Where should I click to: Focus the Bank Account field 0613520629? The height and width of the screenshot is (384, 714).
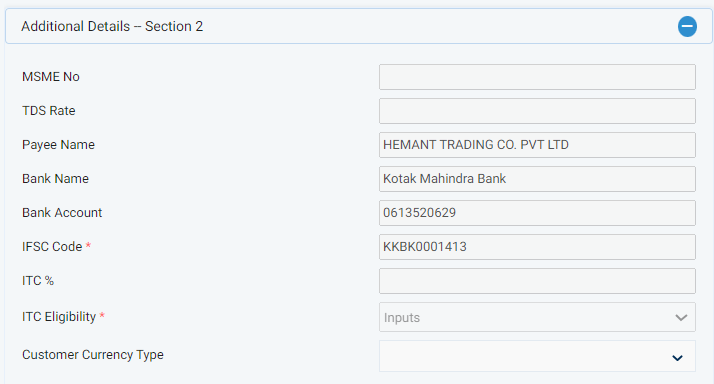[x=537, y=213]
